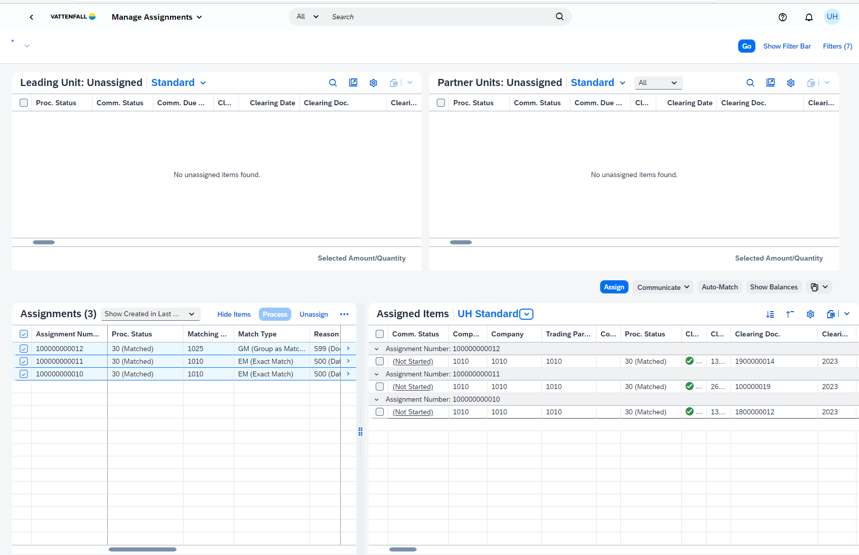This screenshot has height=555, width=859.
Task: Export Assigned Items to spreadsheet
Action: coord(831,314)
